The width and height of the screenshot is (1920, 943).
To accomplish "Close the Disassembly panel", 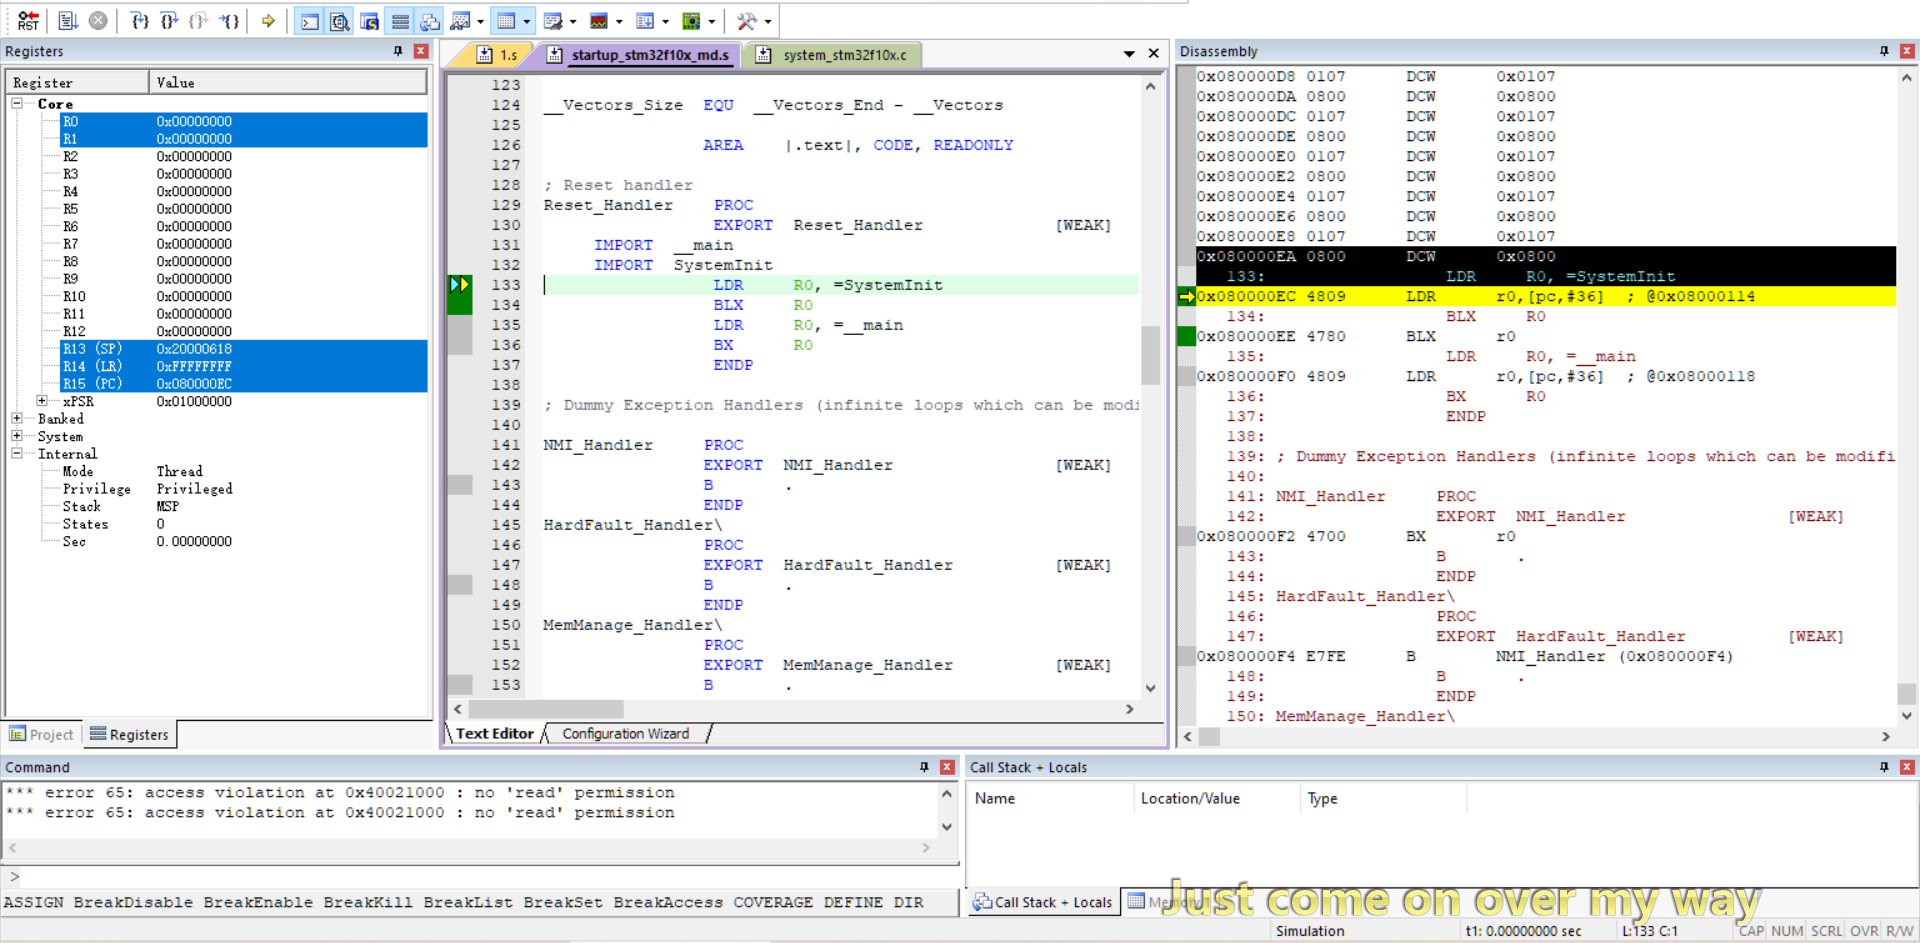I will click(1907, 51).
